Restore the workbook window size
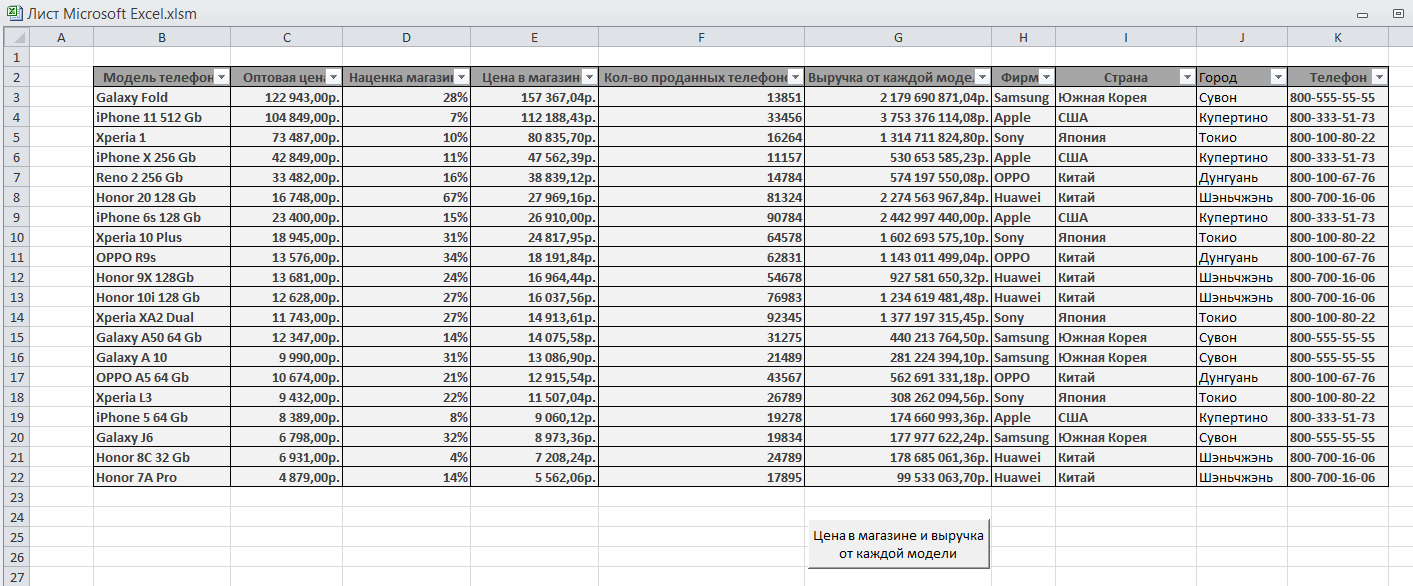 pos(1397,14)
